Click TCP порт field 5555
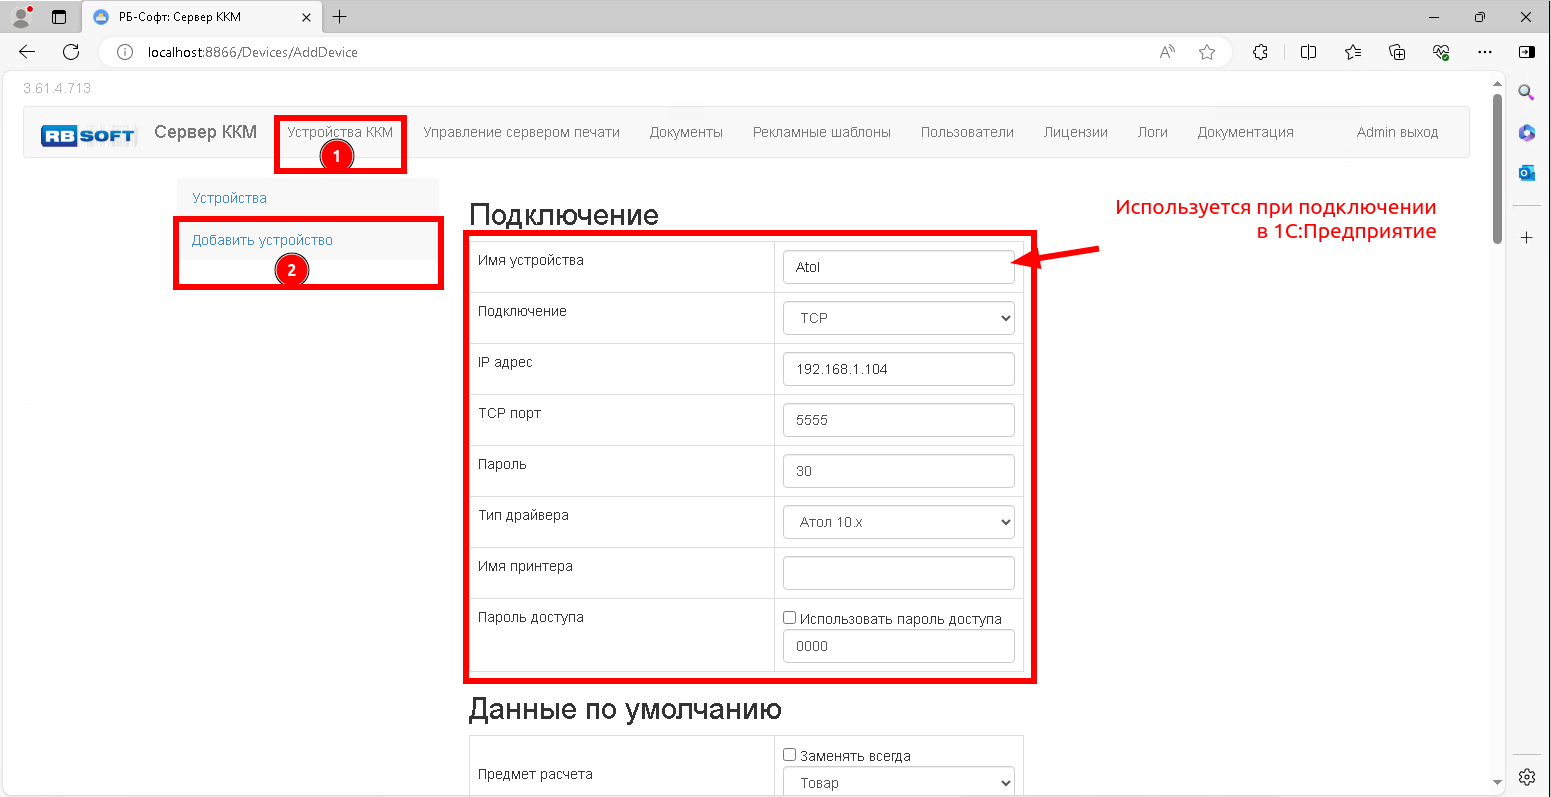 click(899, 420)
